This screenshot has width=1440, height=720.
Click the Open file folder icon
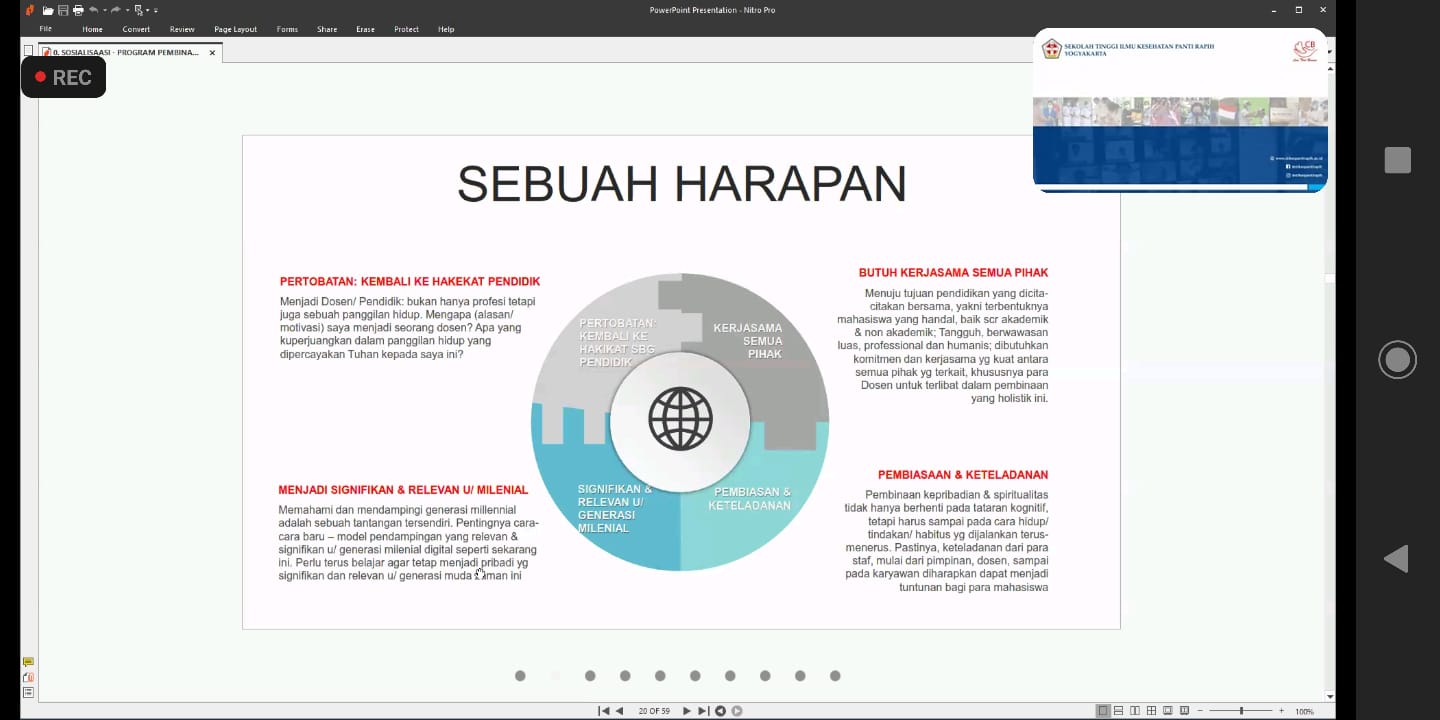[47, 10]
